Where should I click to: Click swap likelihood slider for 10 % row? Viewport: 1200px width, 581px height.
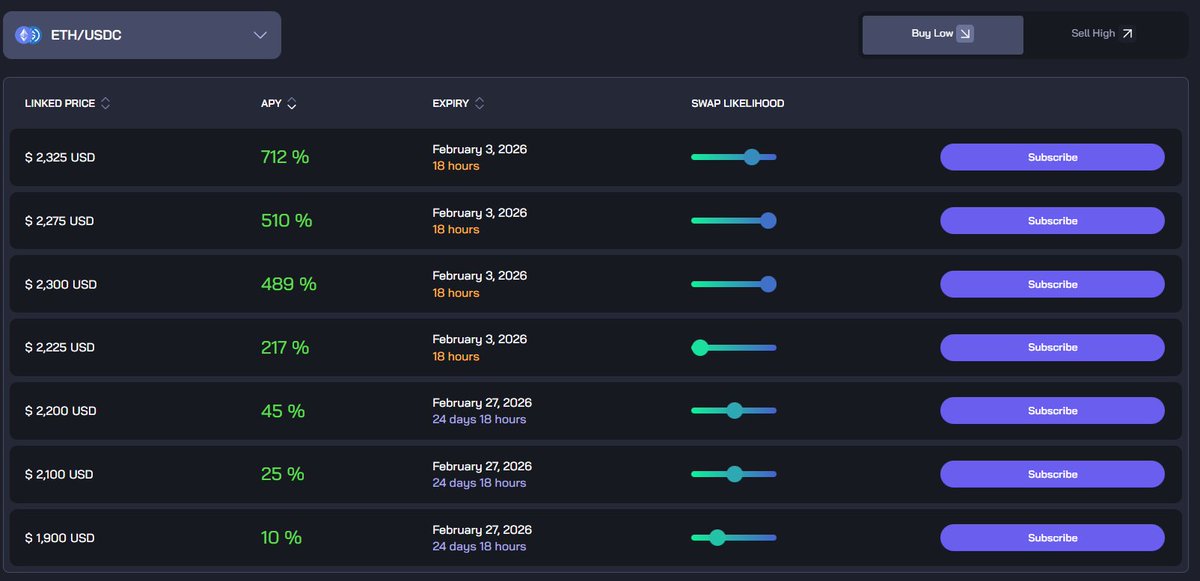[734, 538]
